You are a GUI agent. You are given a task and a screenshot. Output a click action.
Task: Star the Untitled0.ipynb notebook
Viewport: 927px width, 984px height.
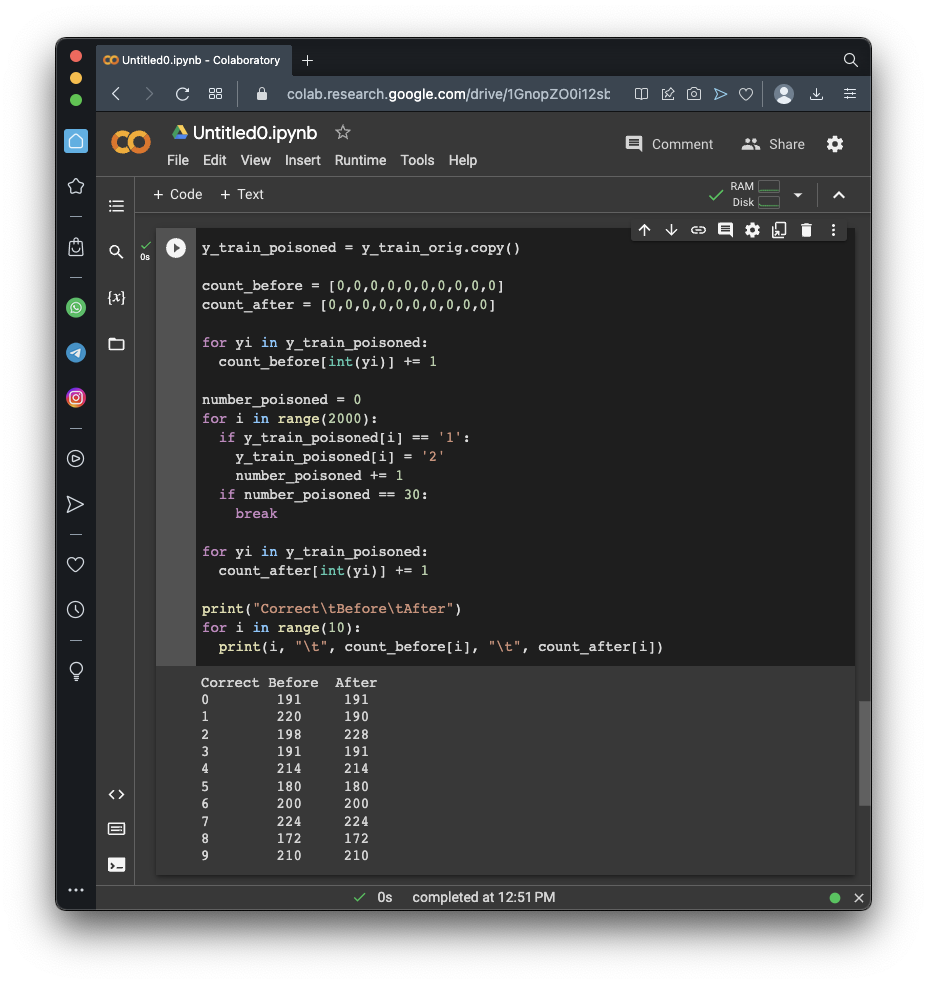[x=343, y=132]
